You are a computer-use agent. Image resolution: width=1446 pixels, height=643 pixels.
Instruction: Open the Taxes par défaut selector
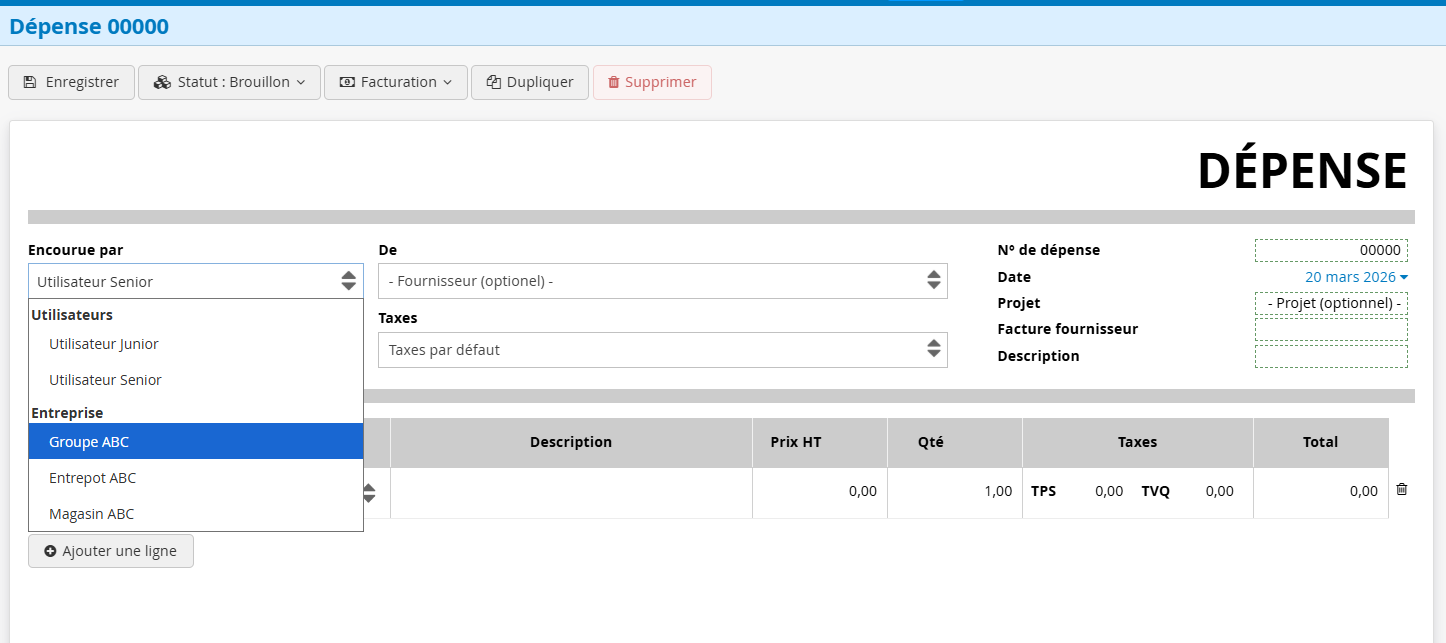pyautogui.click(x=662, y=349)
